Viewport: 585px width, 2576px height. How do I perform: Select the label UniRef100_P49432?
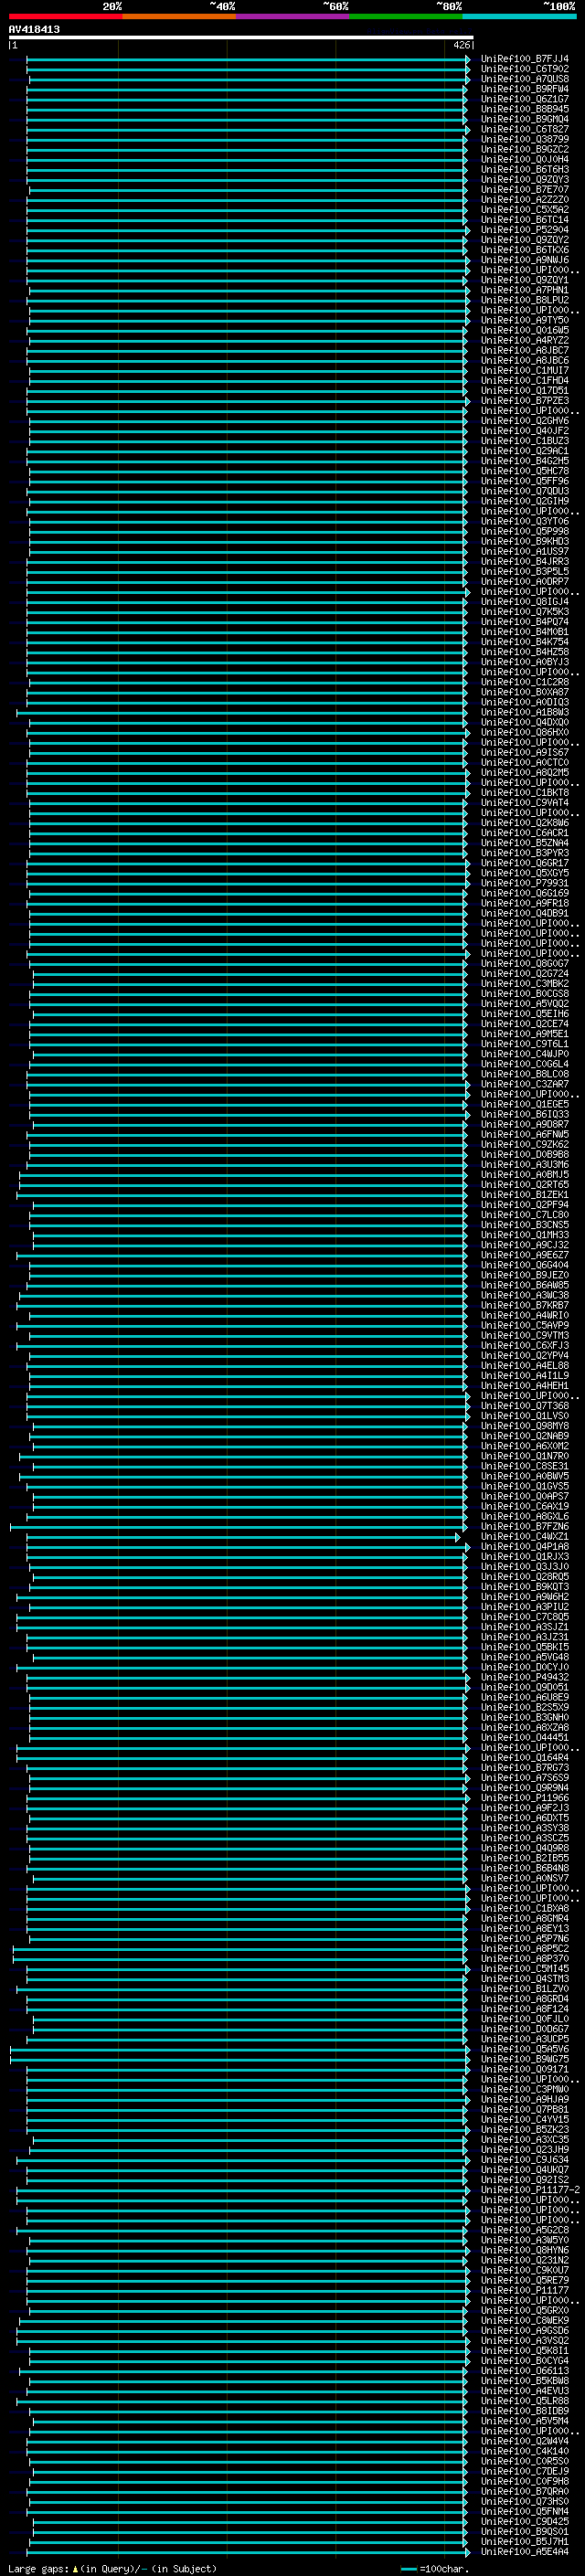[524, 1678]
